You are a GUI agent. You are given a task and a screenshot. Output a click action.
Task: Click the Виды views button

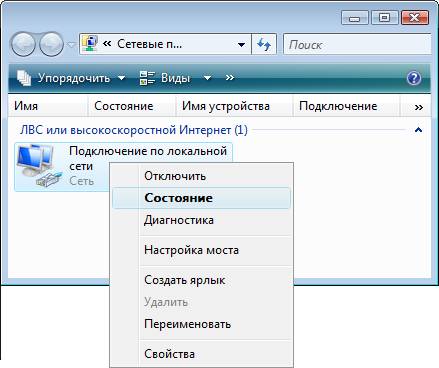click(165, 78)
